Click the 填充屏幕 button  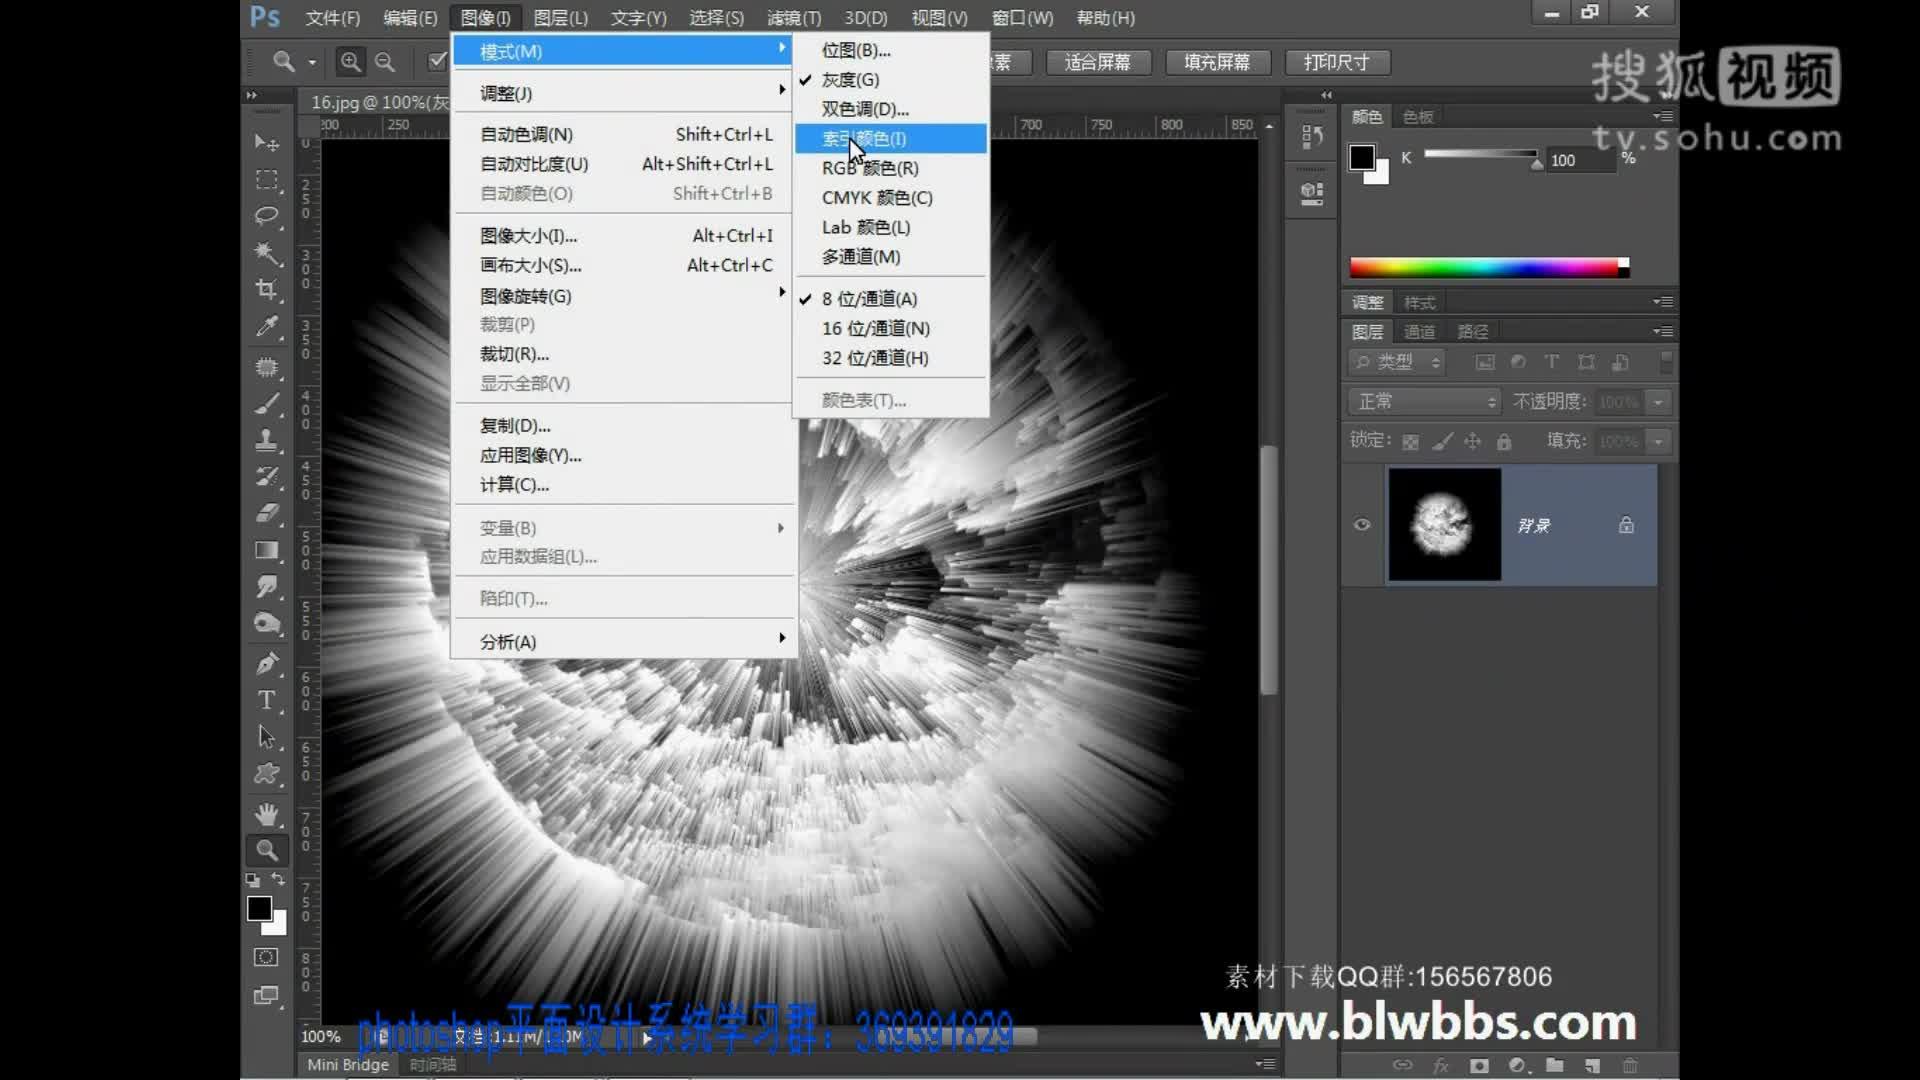point(1217,62)
